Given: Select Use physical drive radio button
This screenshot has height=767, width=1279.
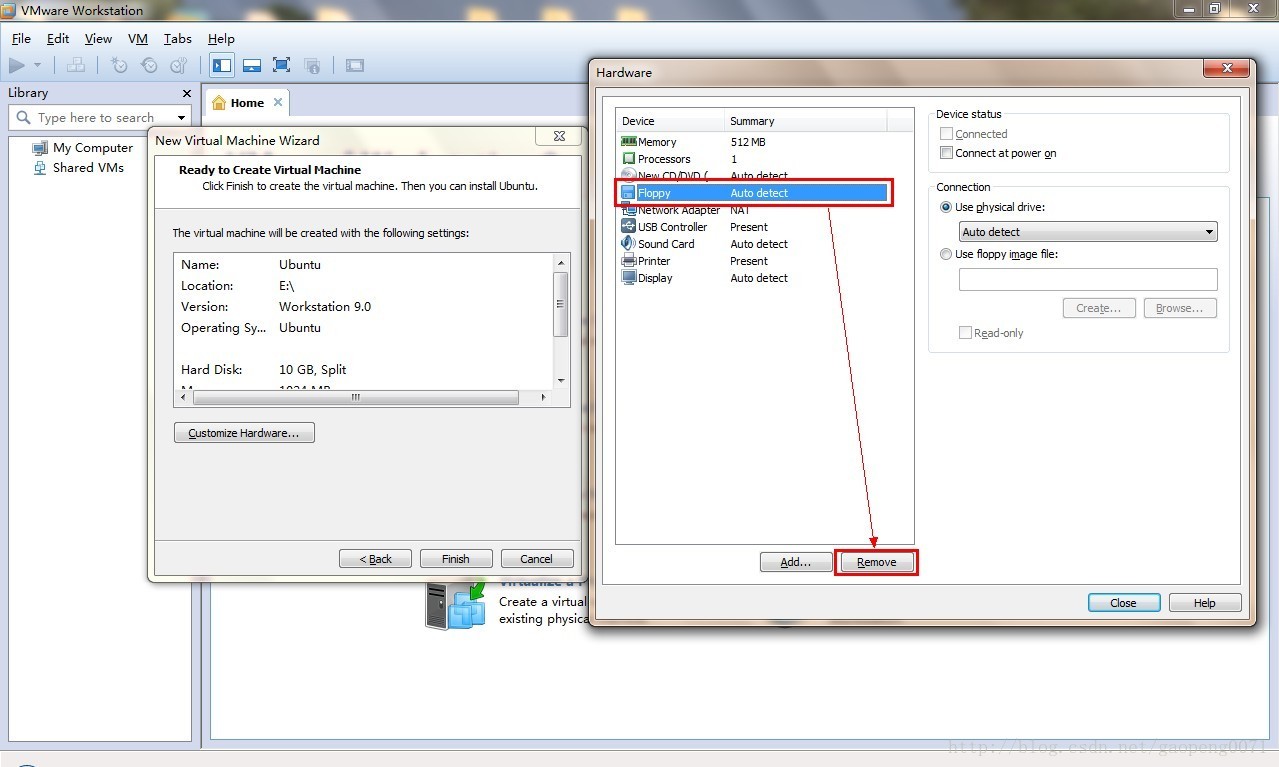Looking at the screenshot, I should (x=946, y=207).
